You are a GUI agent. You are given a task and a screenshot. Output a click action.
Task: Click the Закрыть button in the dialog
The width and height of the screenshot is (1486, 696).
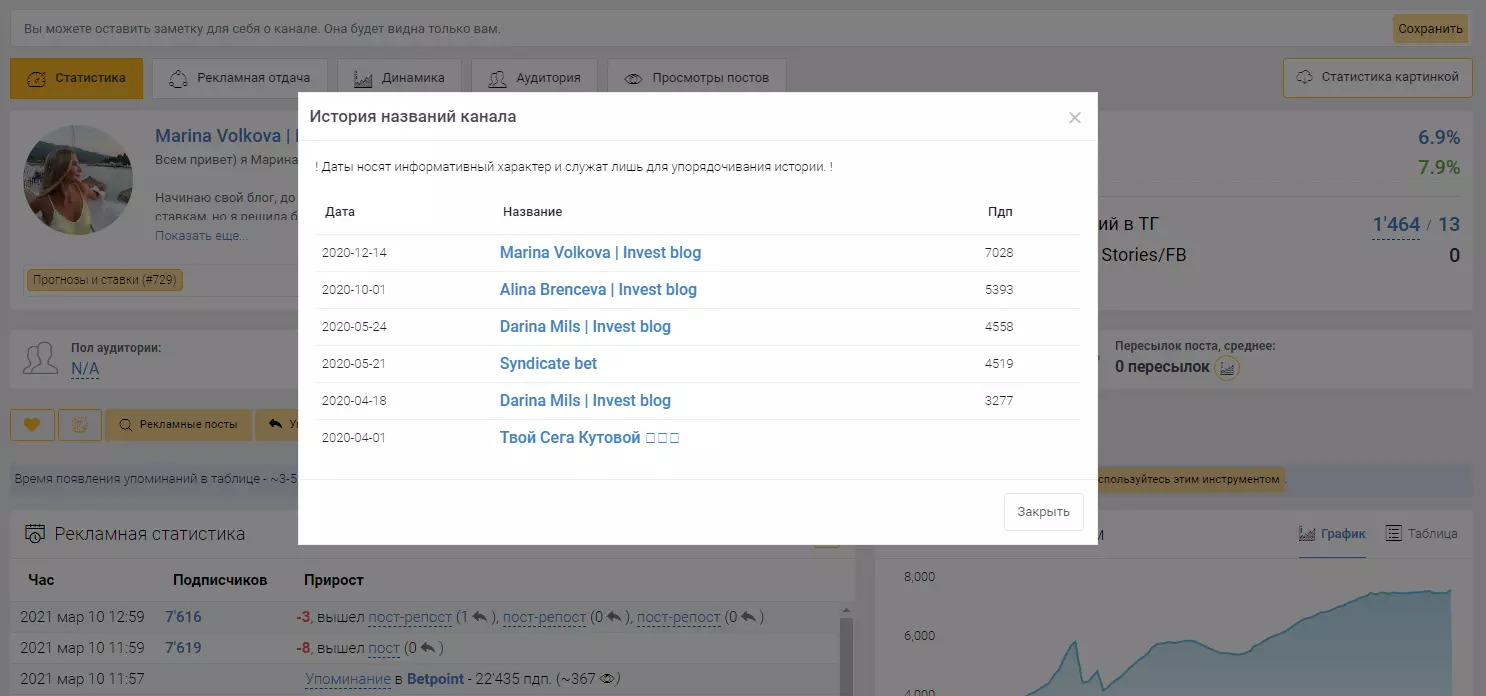tap(1043, 511)
